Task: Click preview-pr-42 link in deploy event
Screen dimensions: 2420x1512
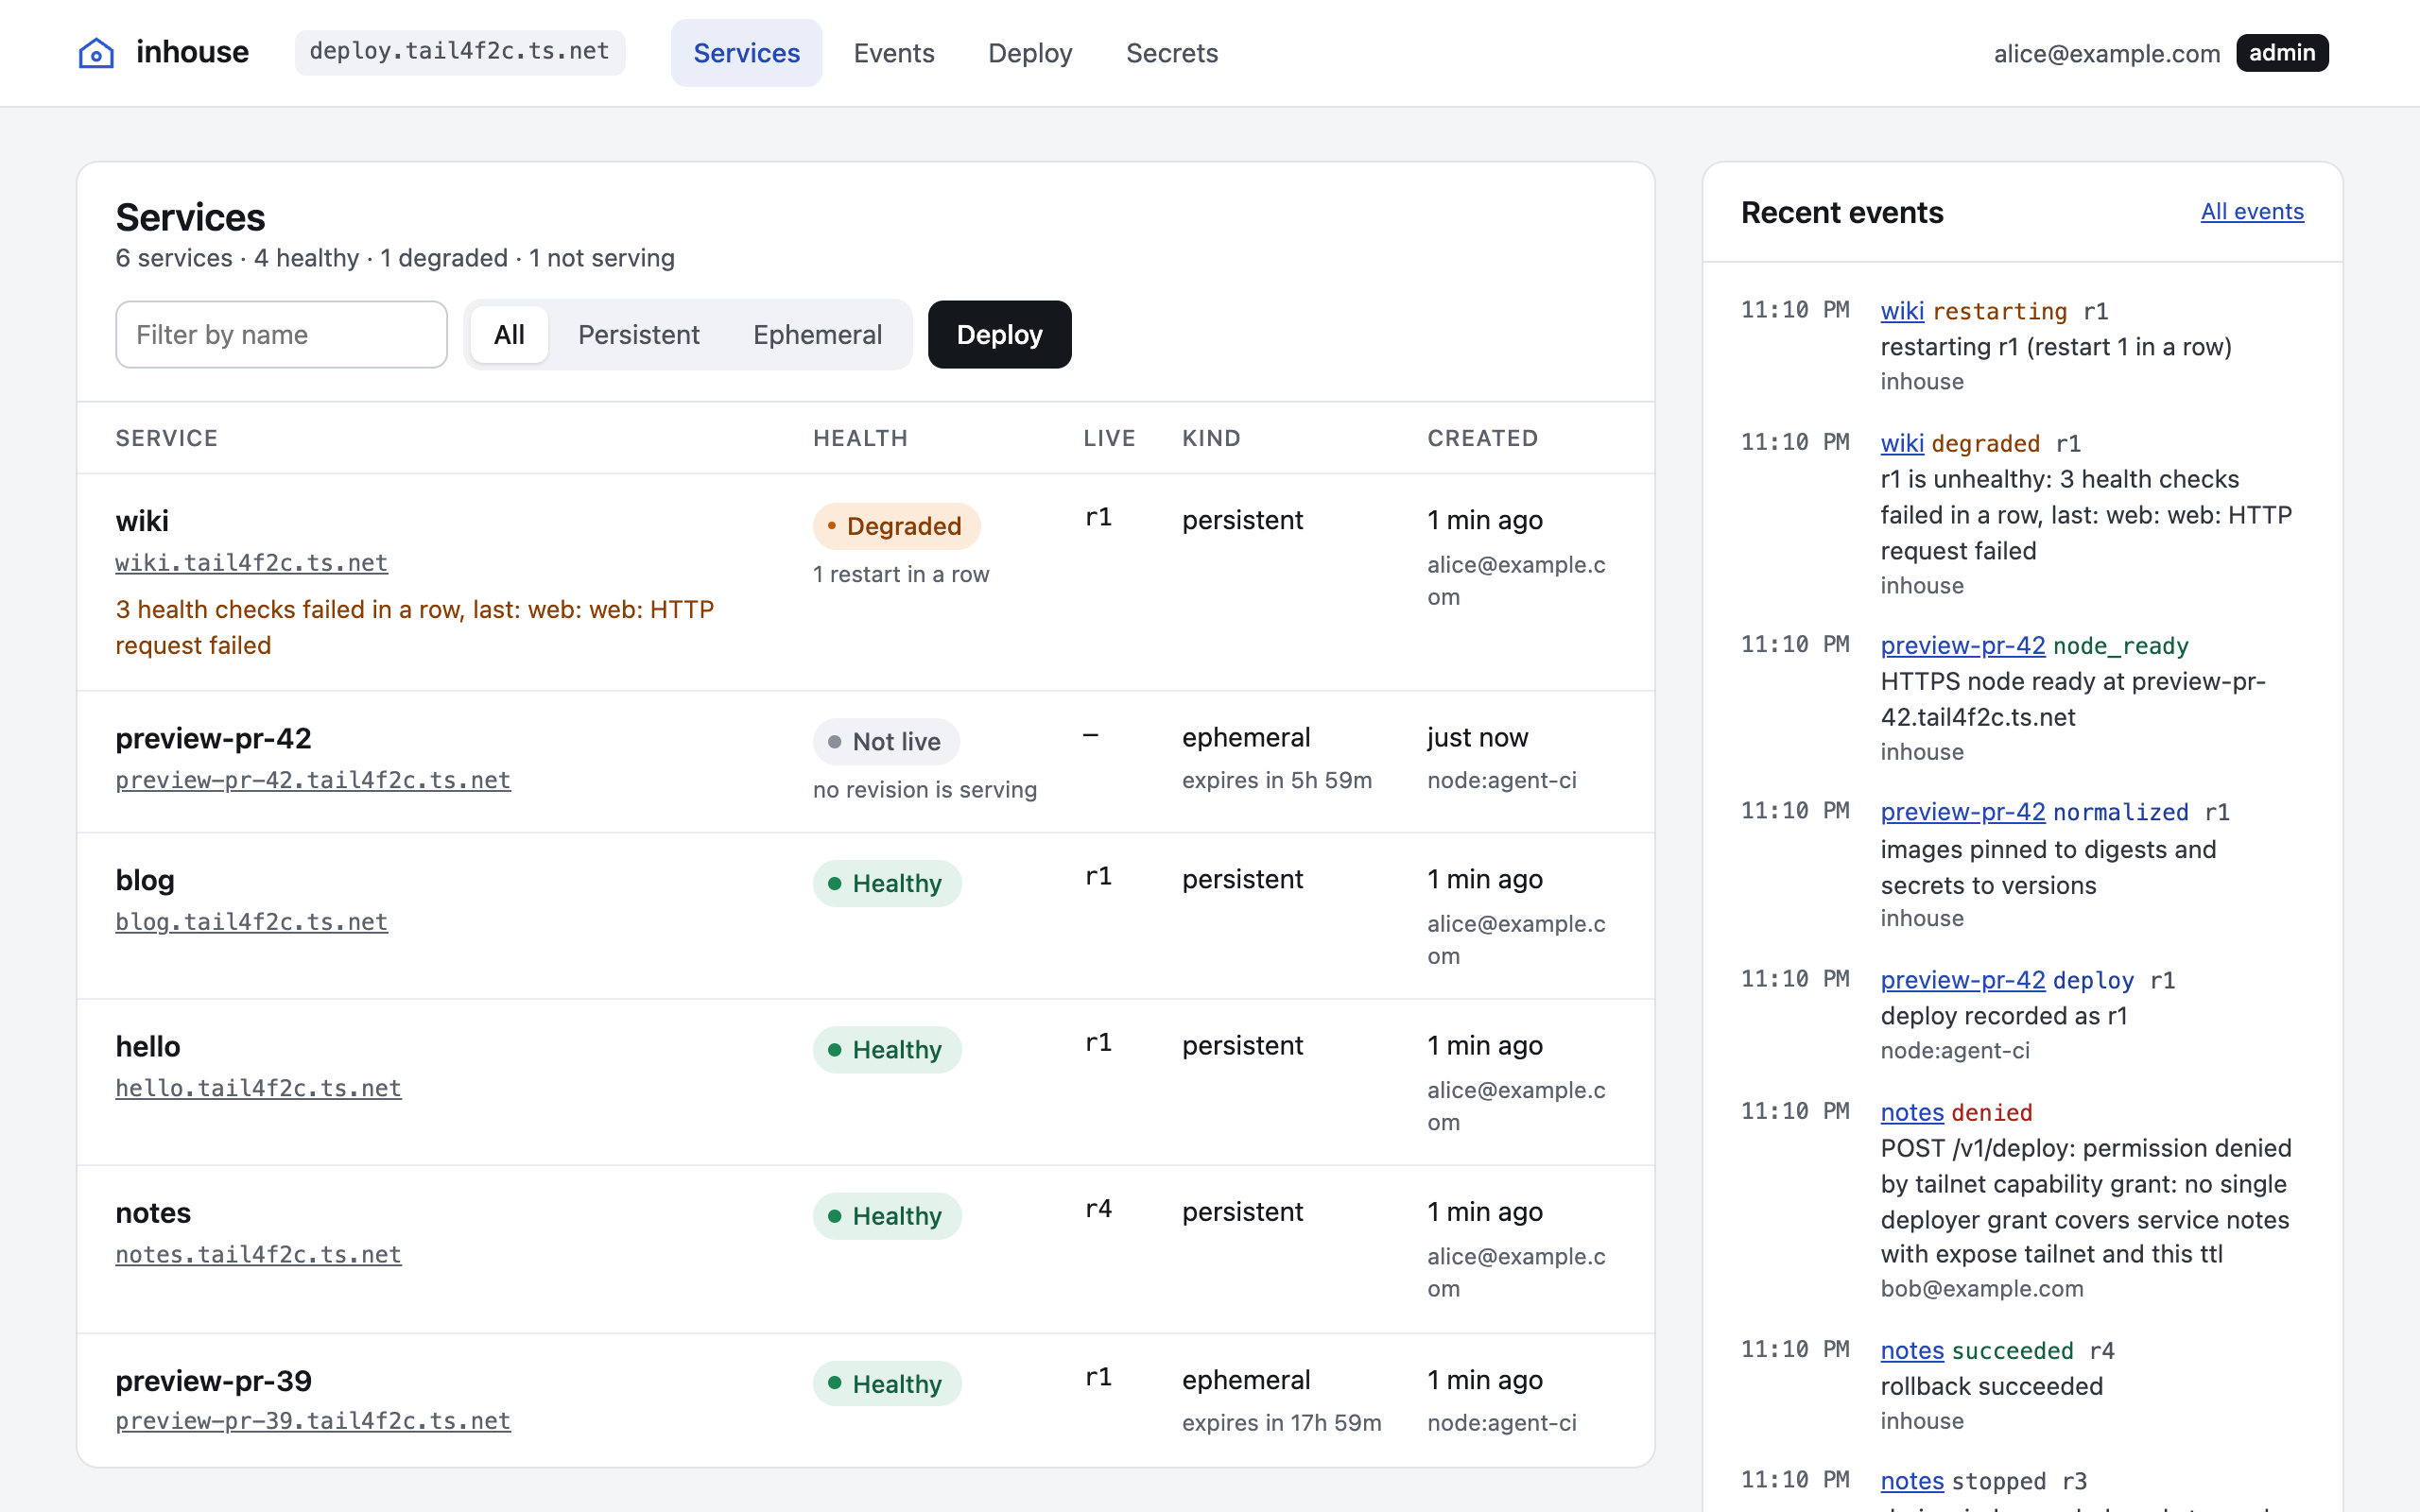Action: [1962, 980]
